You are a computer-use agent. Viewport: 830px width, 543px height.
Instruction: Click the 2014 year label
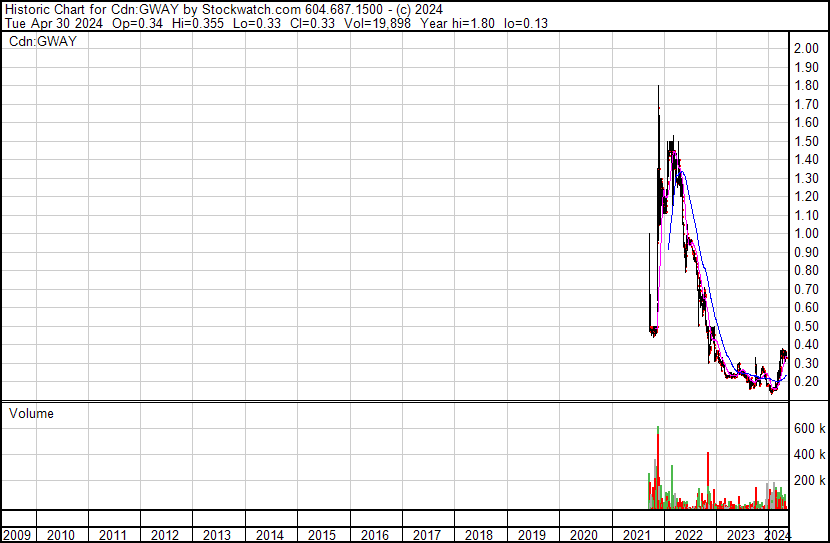tap(270, 535)
